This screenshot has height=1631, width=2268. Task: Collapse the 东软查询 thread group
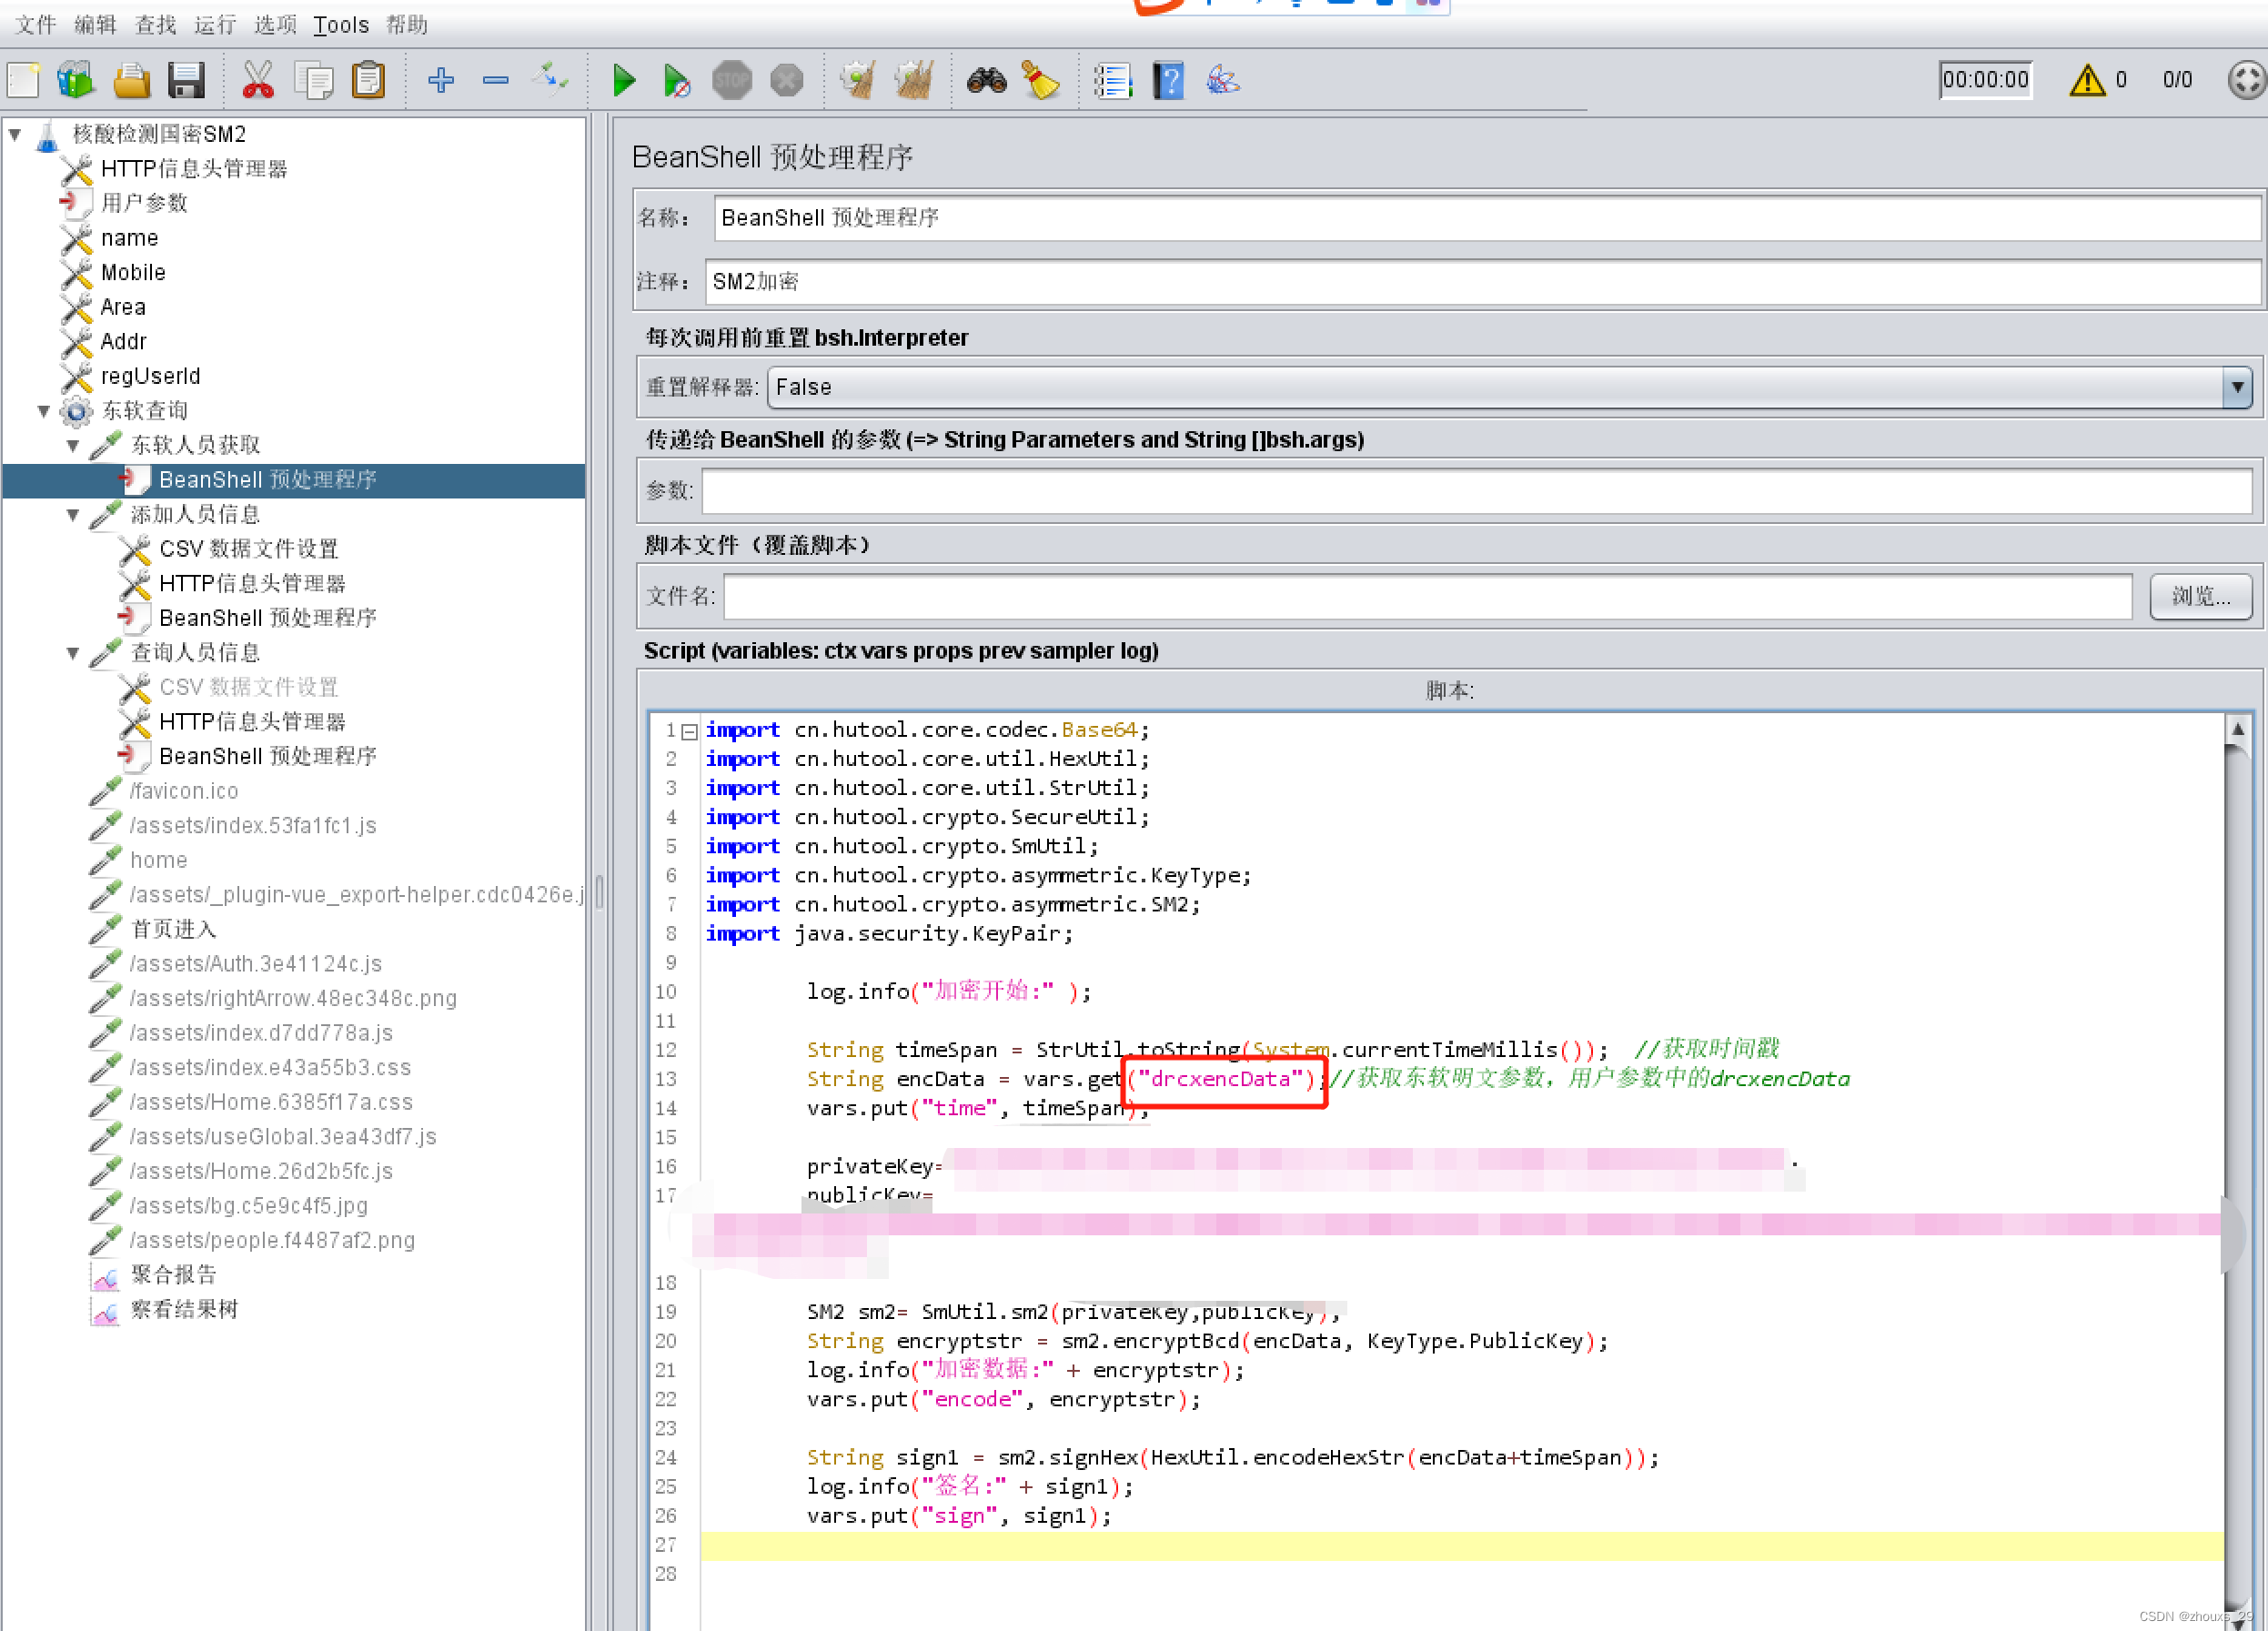(44, 410)
